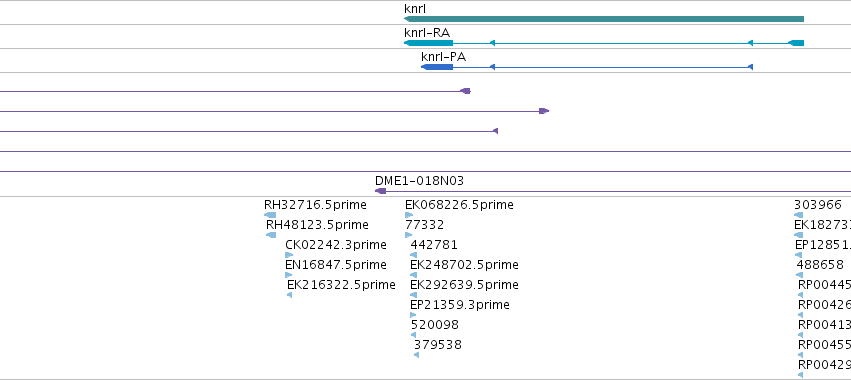Click the EN16847.5prime EST arrow
Image resolution: width=851 pixels, height=380 pixels.
click(x=289, y=275)
